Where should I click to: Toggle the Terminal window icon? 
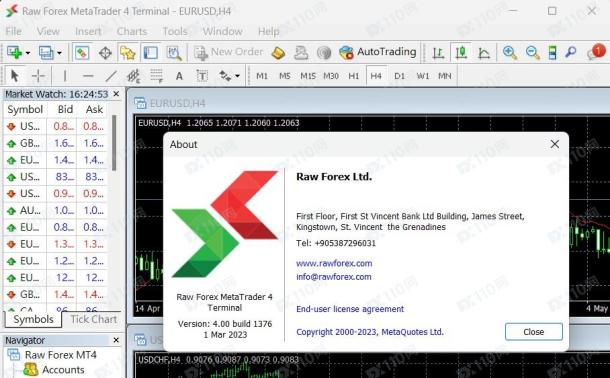tap(151, 52)
